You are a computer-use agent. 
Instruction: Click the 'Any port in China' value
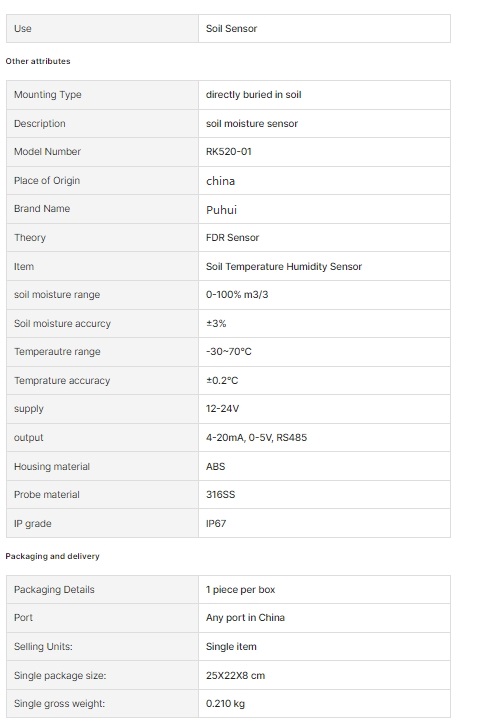[x=245, y=618]
